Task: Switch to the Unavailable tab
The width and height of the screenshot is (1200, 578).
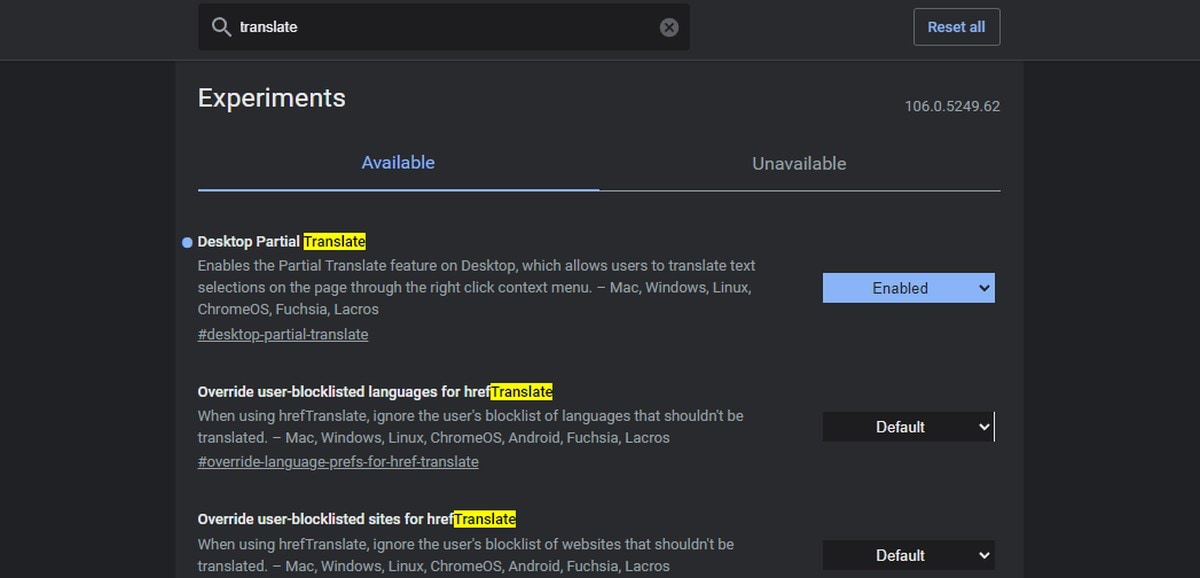Action: coord(798,164)
